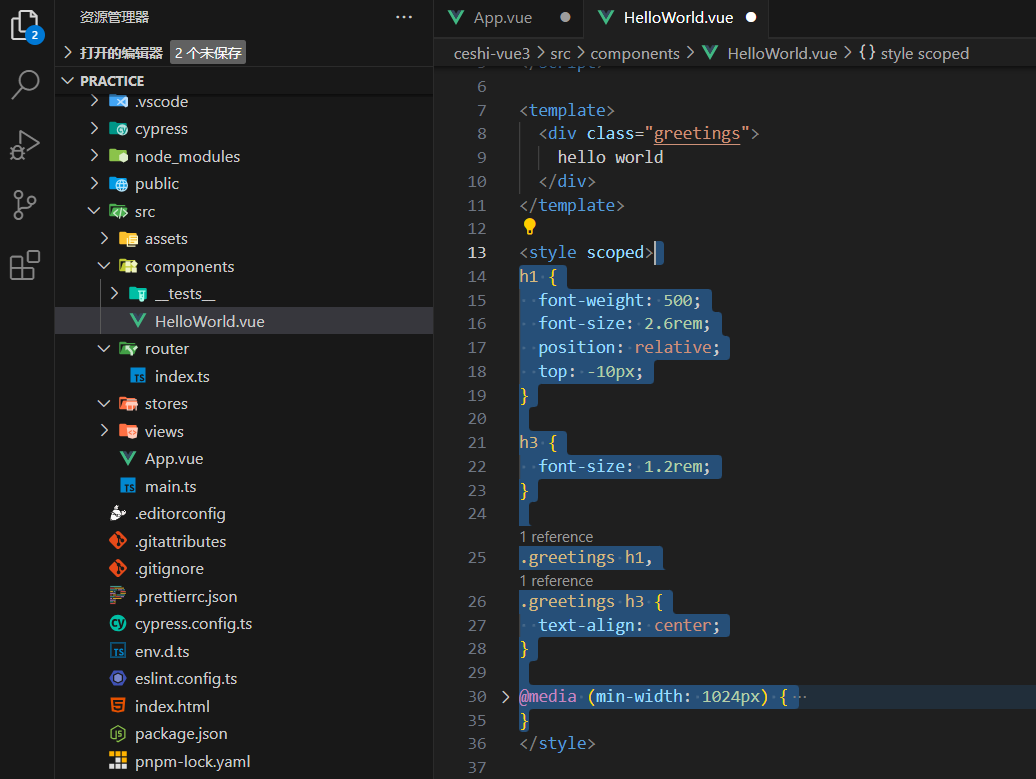Expand the cypress folder
1036x779 pixels.
point(94,128)
